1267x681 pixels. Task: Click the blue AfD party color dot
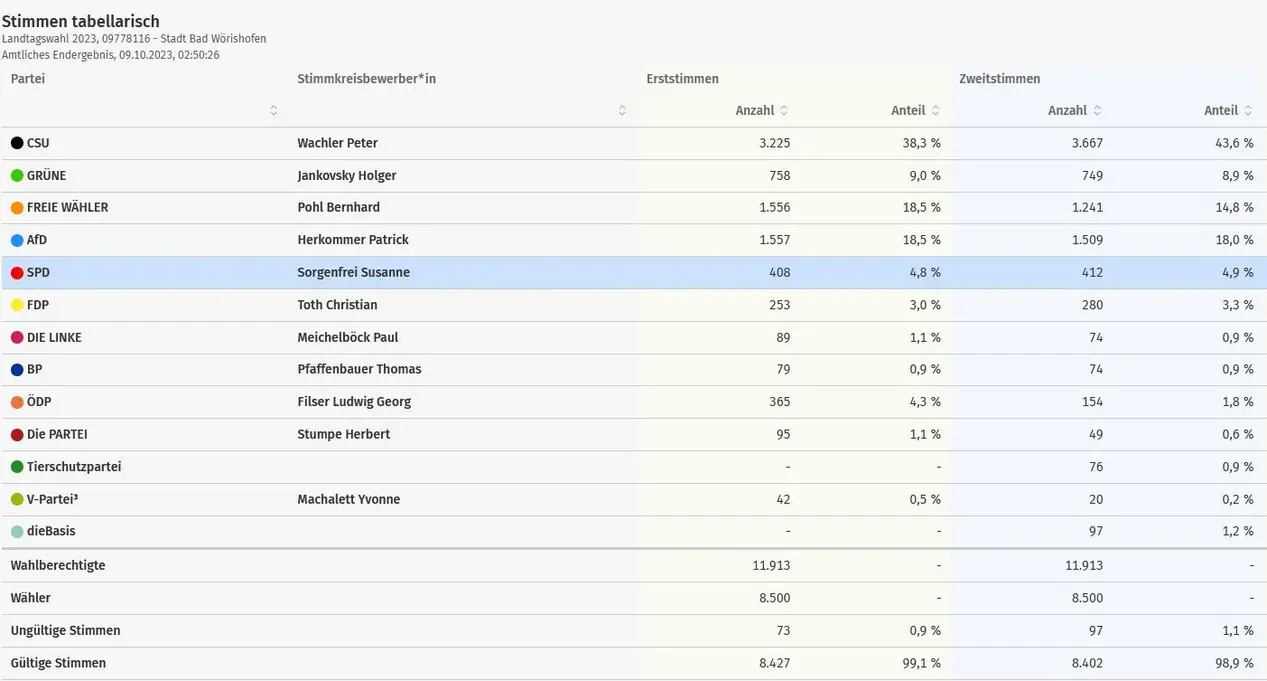[x=17, y=240]
